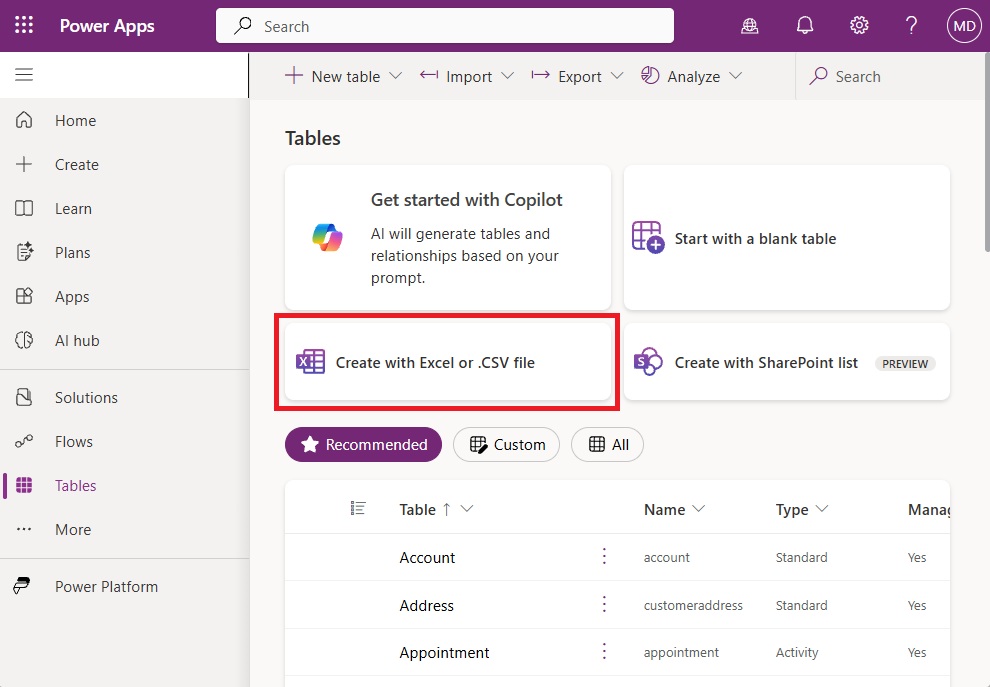Click the help question mark icon
Image resolution: width=990 pixels, height=687 pixels.
pos(911,26)
